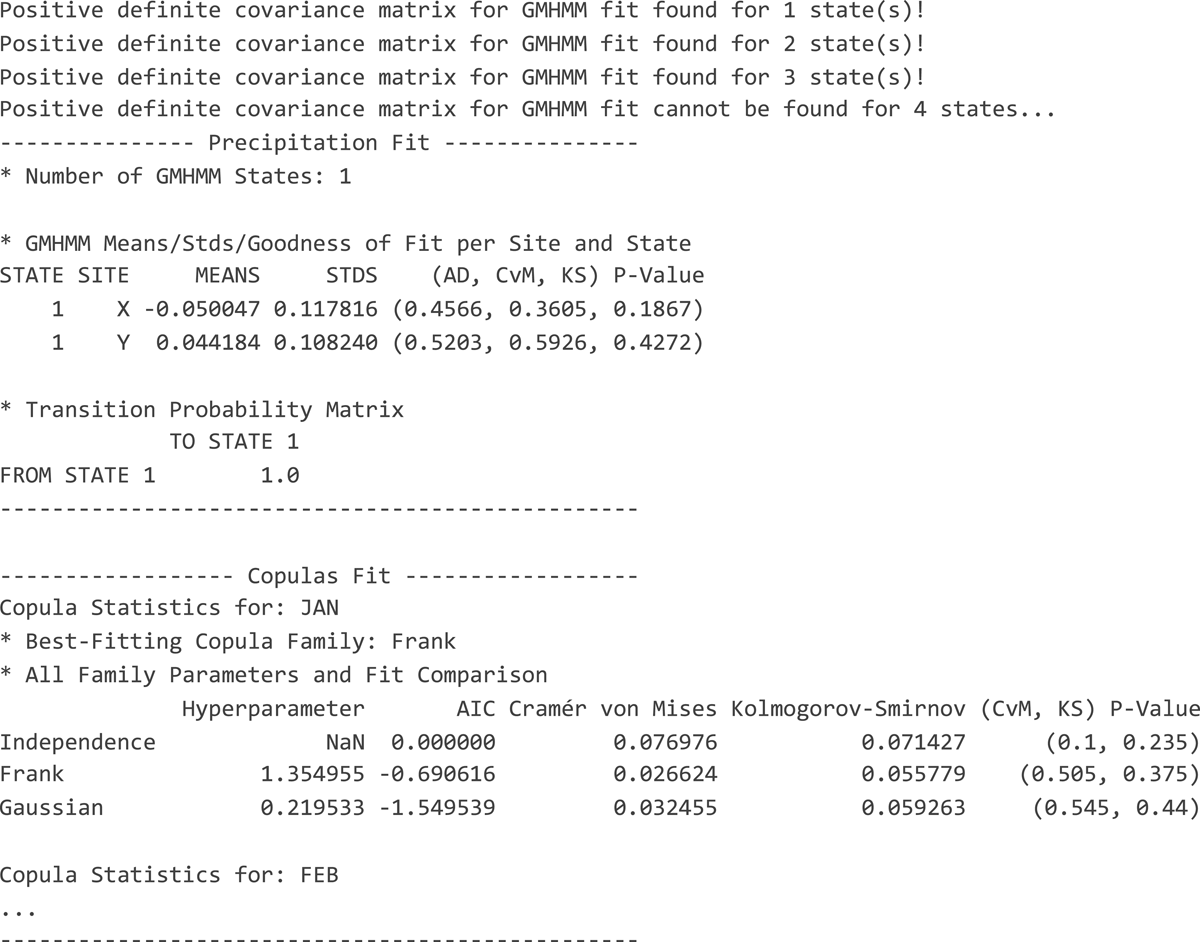Select the line saying 4 states cannot be found
The height and width of the screenshot is (942, 1200).
pos(527,110)
